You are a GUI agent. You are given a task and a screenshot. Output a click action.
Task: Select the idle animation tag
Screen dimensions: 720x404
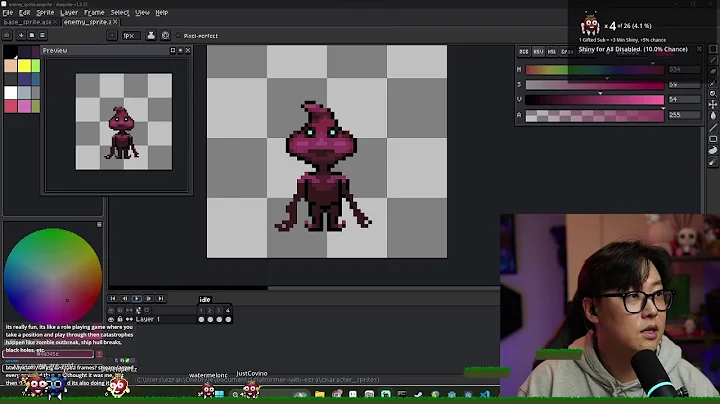coord(205,299)
